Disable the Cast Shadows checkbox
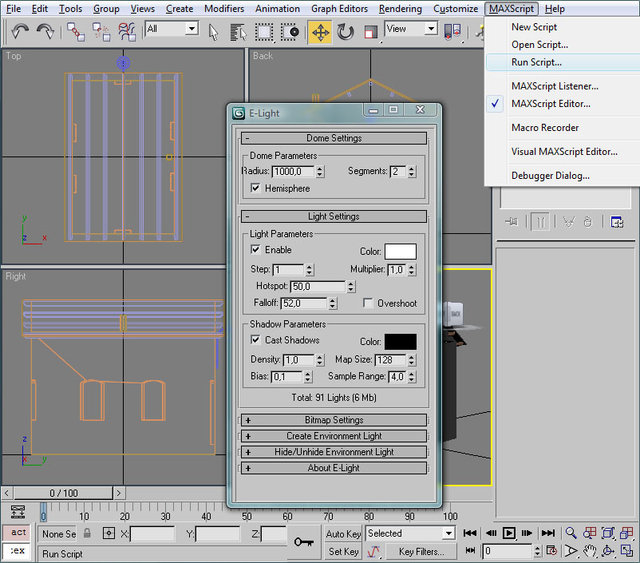The width and height of the screenshot is (640, 563). (256, 340)
